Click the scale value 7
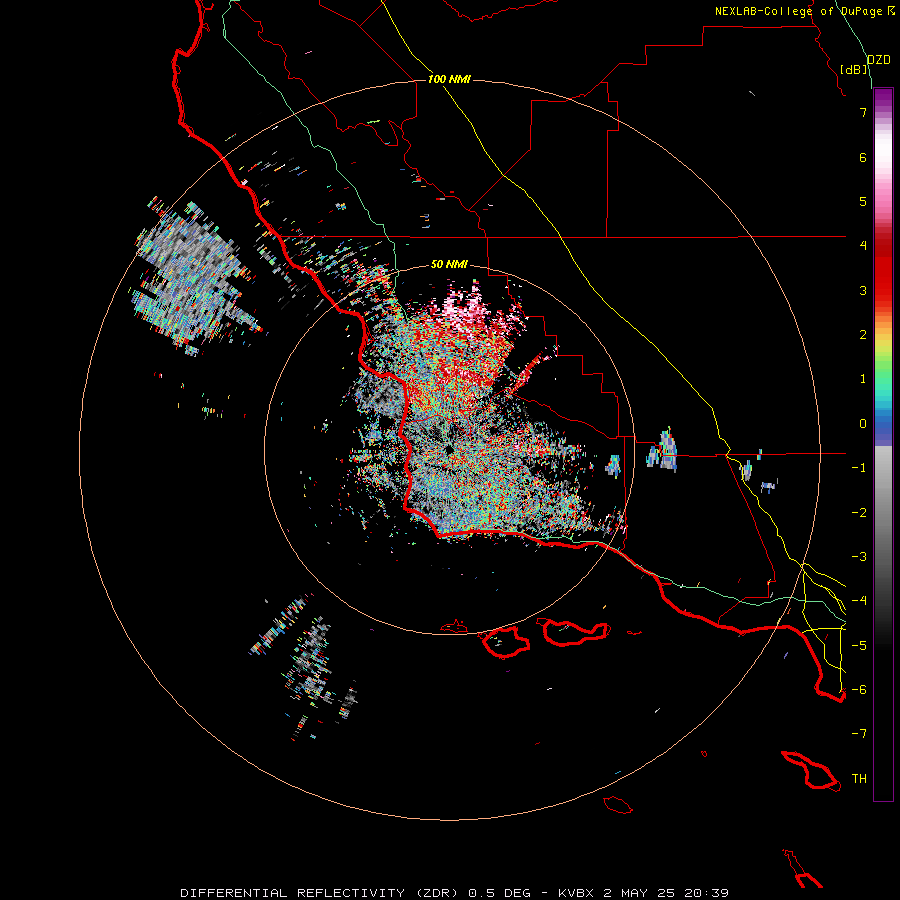Screen dimensions: 900x900 (863, 112)
